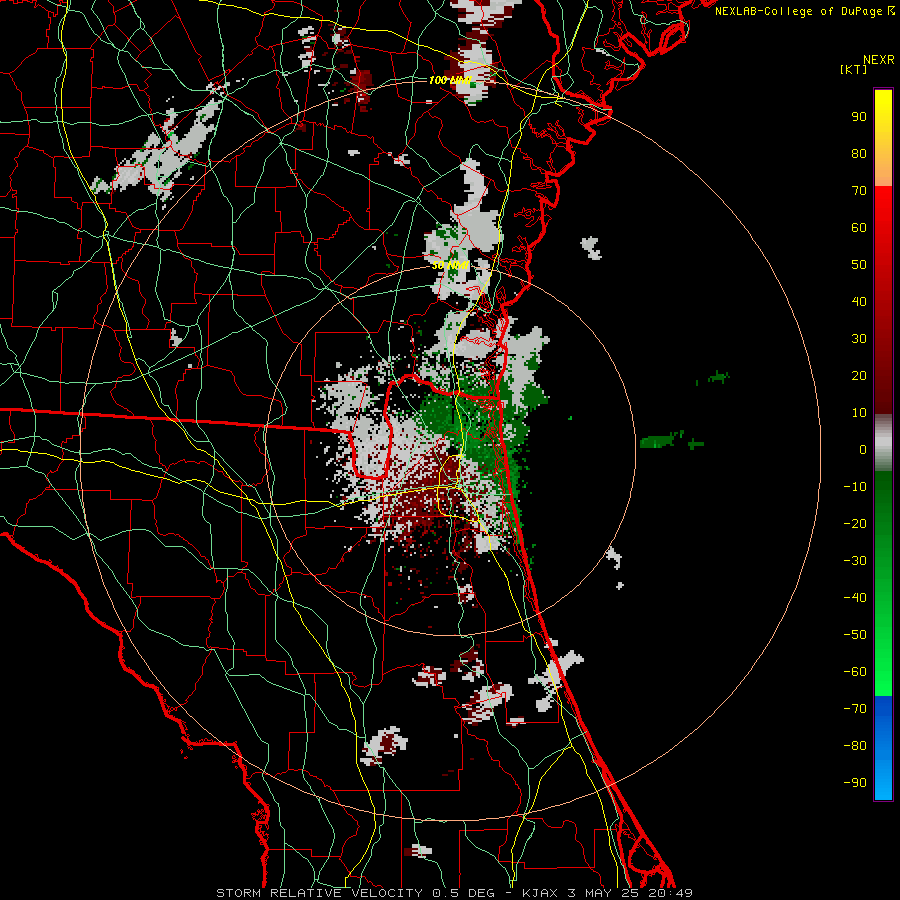Click the NEXLAB-College of DuPage title text
Image resolution: width=900 pixels, height=900 pixels.
click(x=799, y=11)
